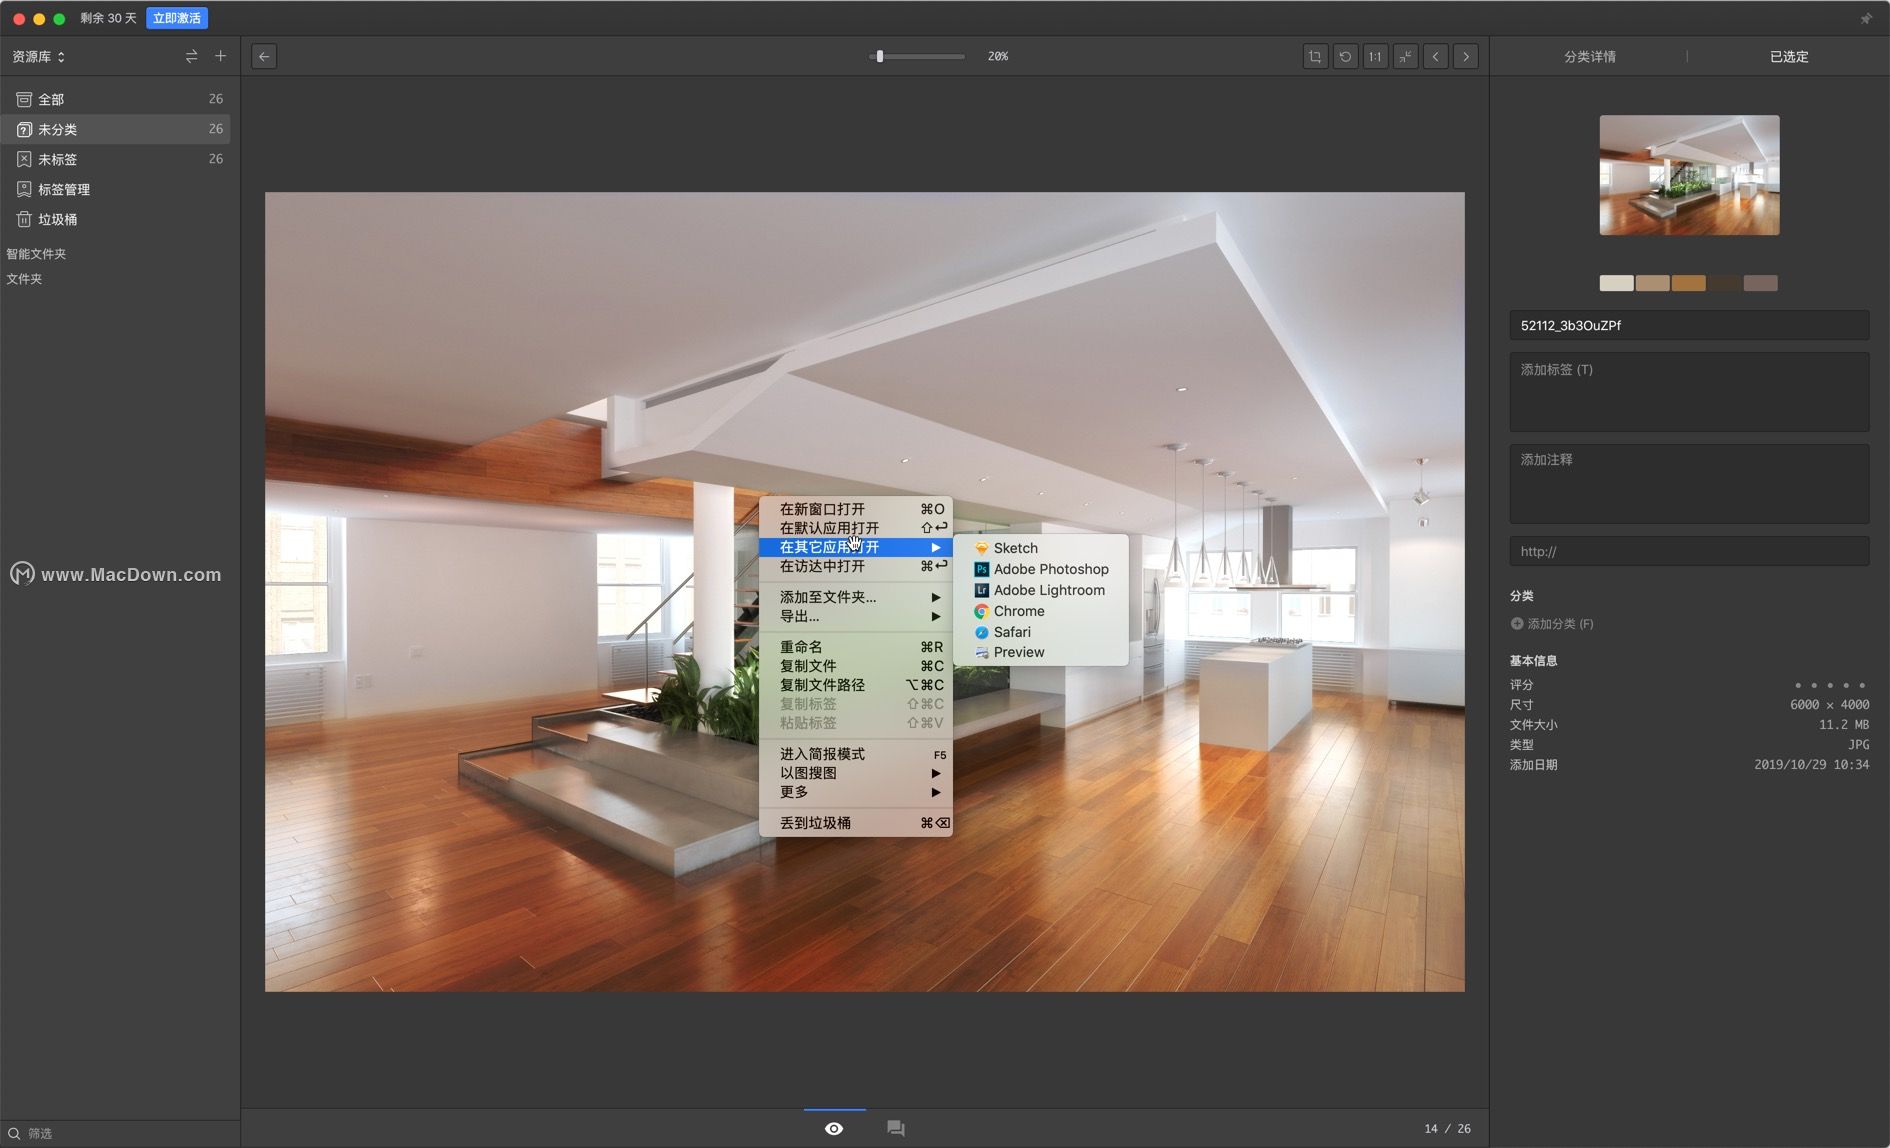Click the shrink-to-fit arrows icon
The image size is (1890, 1148).
pyautogui.click(x=1405, y=57)
